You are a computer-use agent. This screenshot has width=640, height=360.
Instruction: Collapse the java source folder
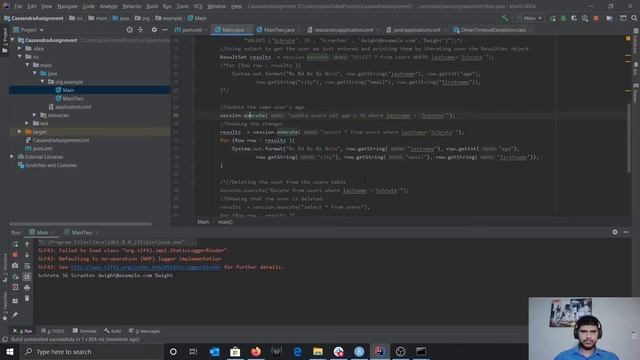pyautogui.click(x=35, y=73)
